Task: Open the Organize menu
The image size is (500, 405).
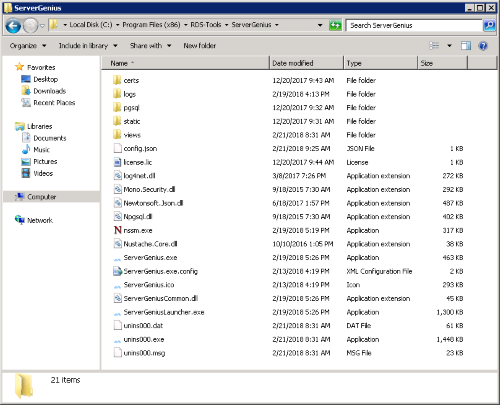Action: click(x=28, y=46)
